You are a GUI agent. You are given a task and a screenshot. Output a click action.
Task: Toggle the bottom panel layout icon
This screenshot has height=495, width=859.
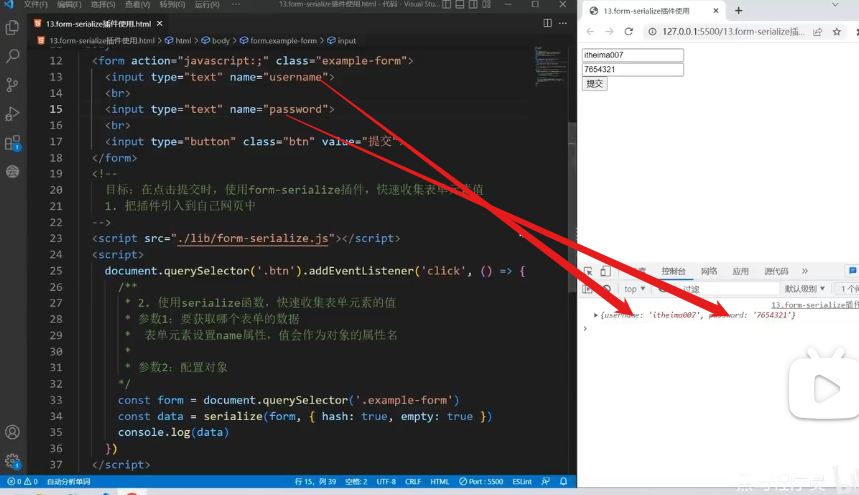click(460, 4)
